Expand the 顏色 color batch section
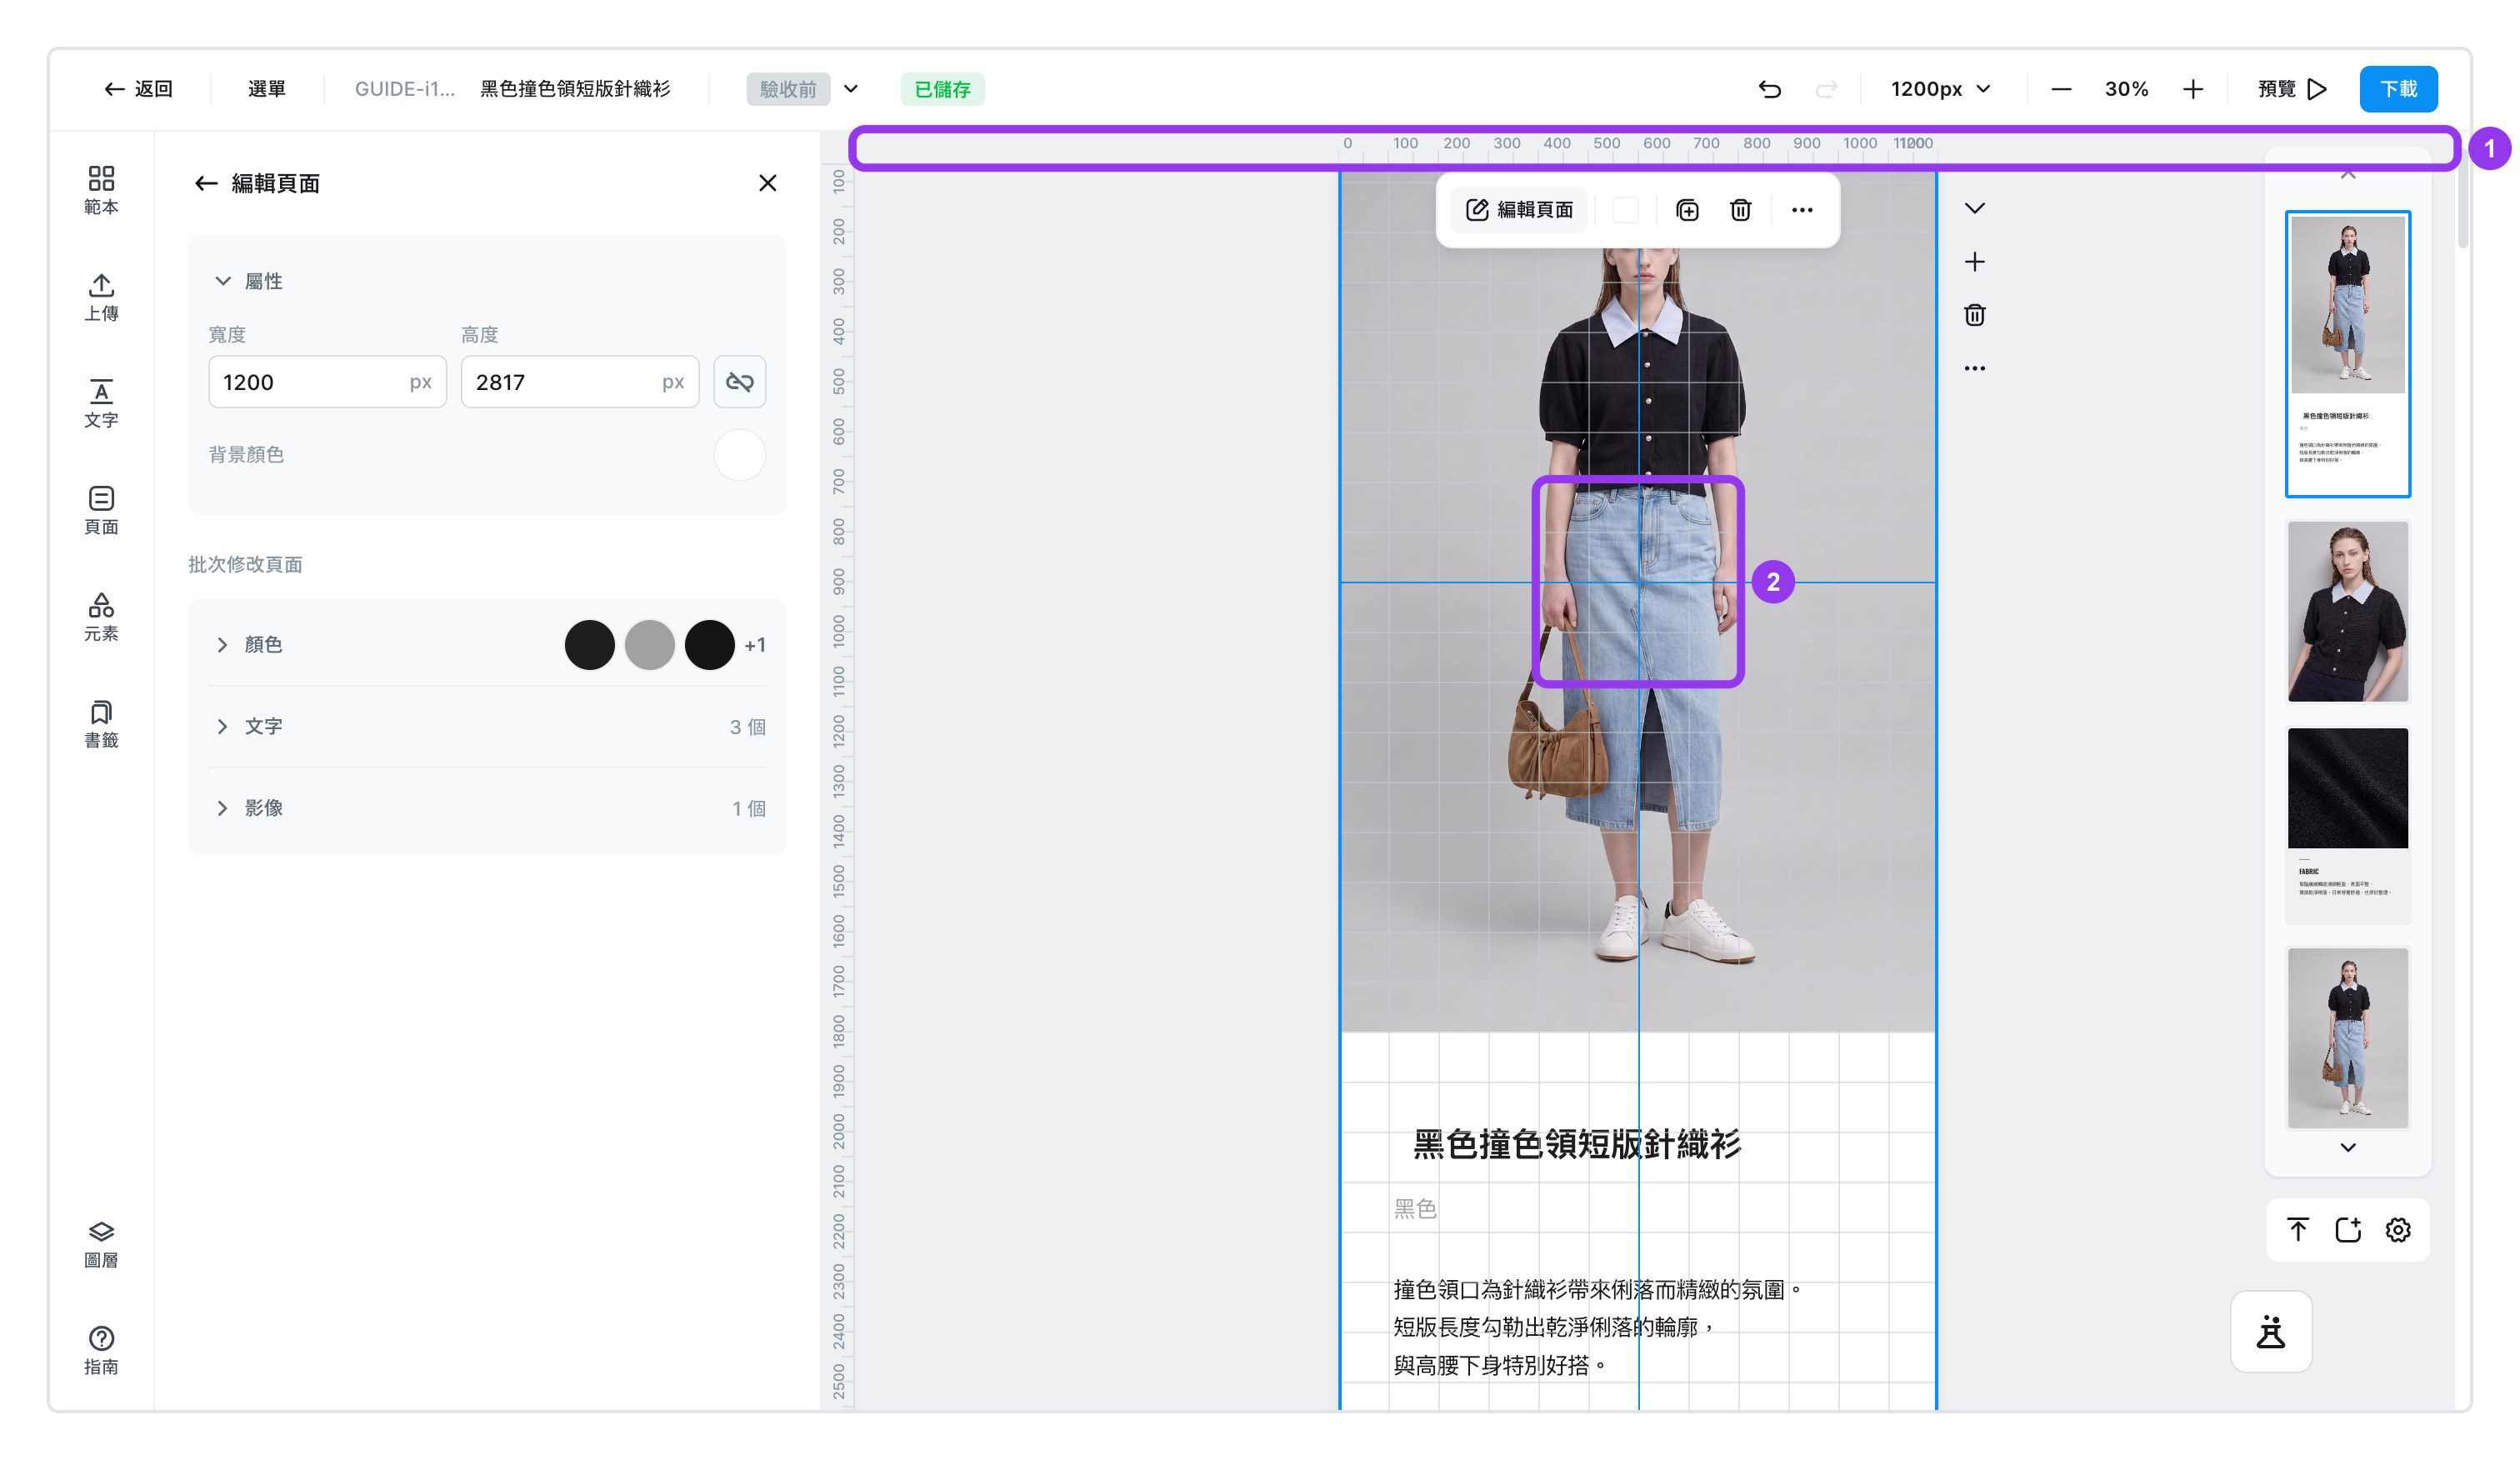2520x1460 pixels. coord(222,645)
